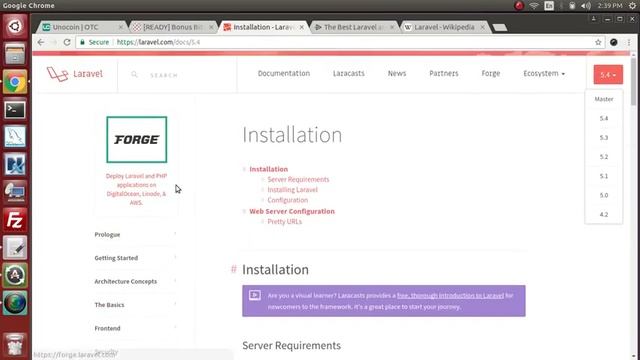Close the Installation - Laravel tab

302,27
